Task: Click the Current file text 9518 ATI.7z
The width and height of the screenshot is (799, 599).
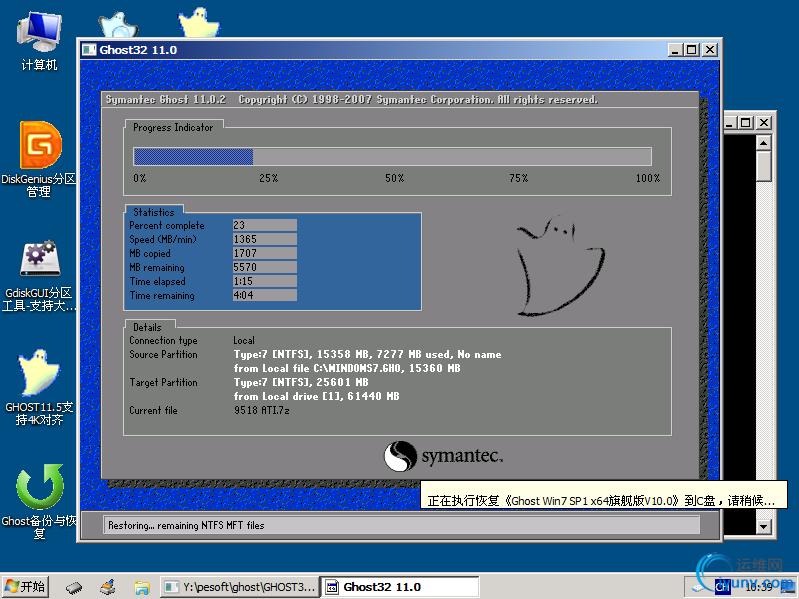Action: [261, 410]
